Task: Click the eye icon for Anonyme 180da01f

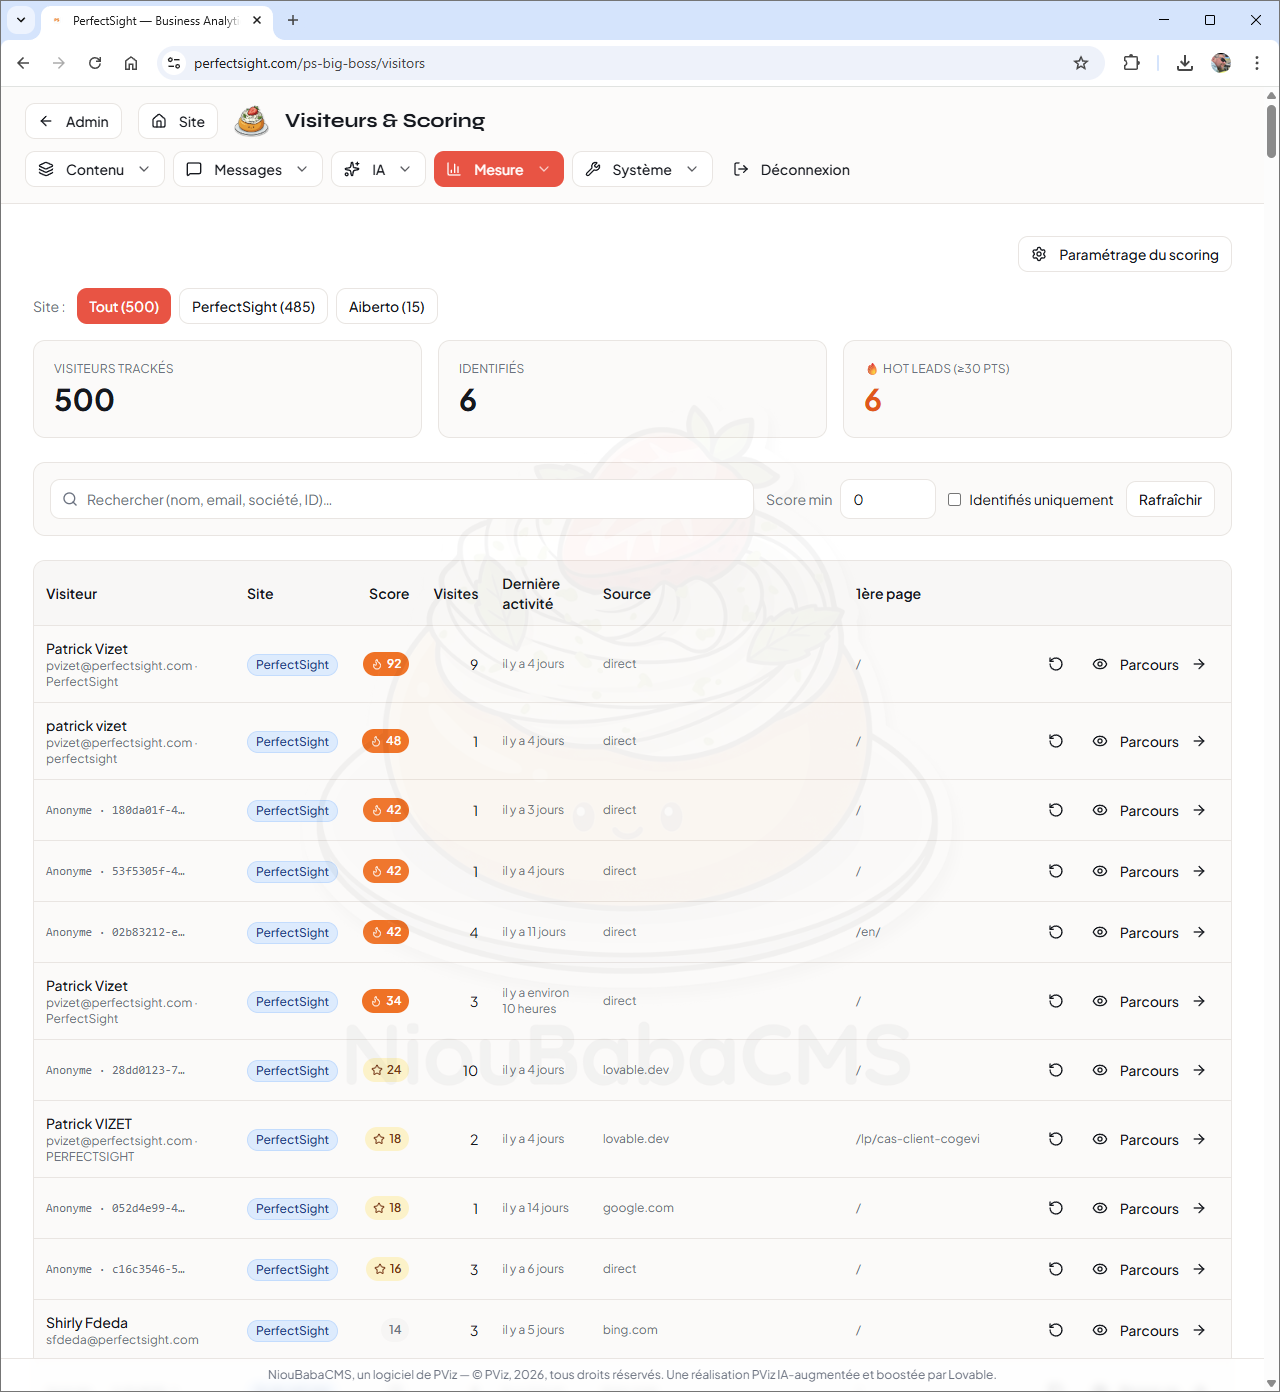Action: 1100,810
